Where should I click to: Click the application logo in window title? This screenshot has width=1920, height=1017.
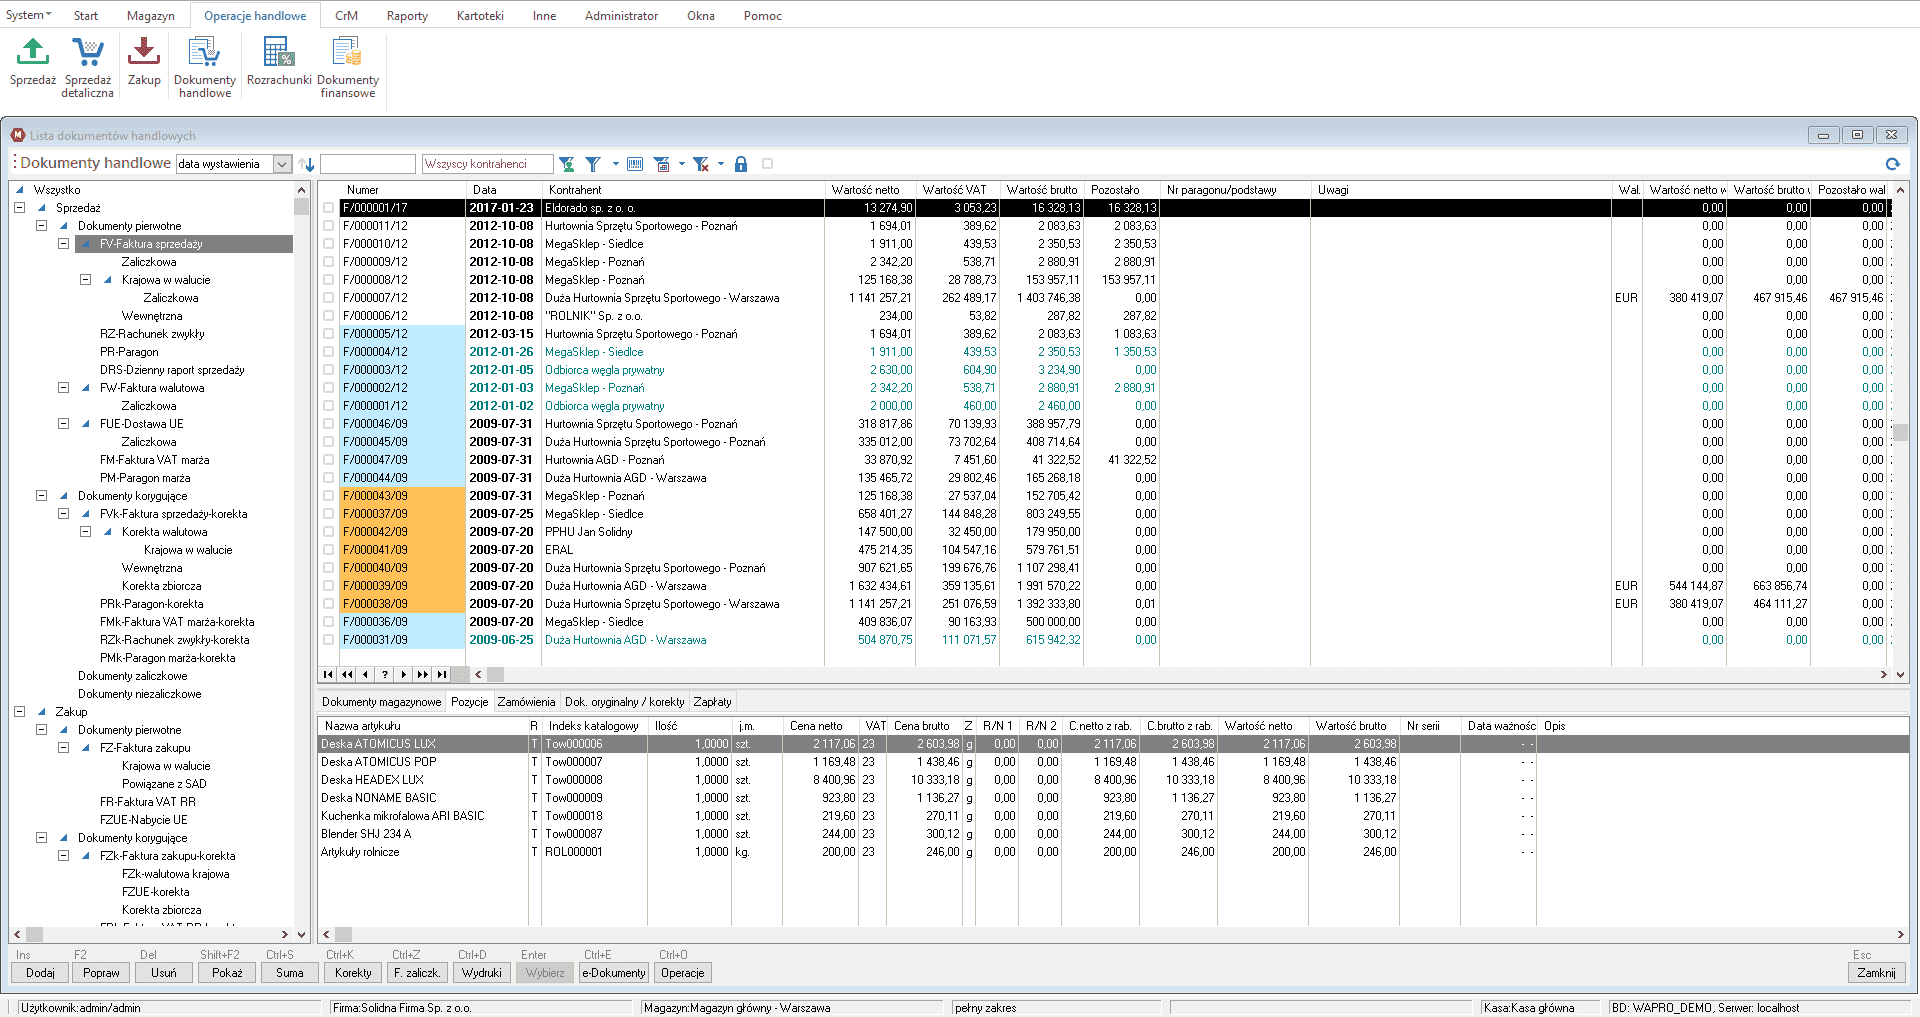(18, 135)
